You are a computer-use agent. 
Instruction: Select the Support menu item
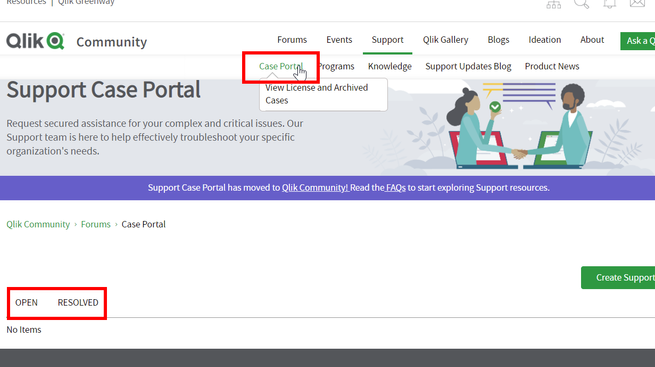click(388, 40)
